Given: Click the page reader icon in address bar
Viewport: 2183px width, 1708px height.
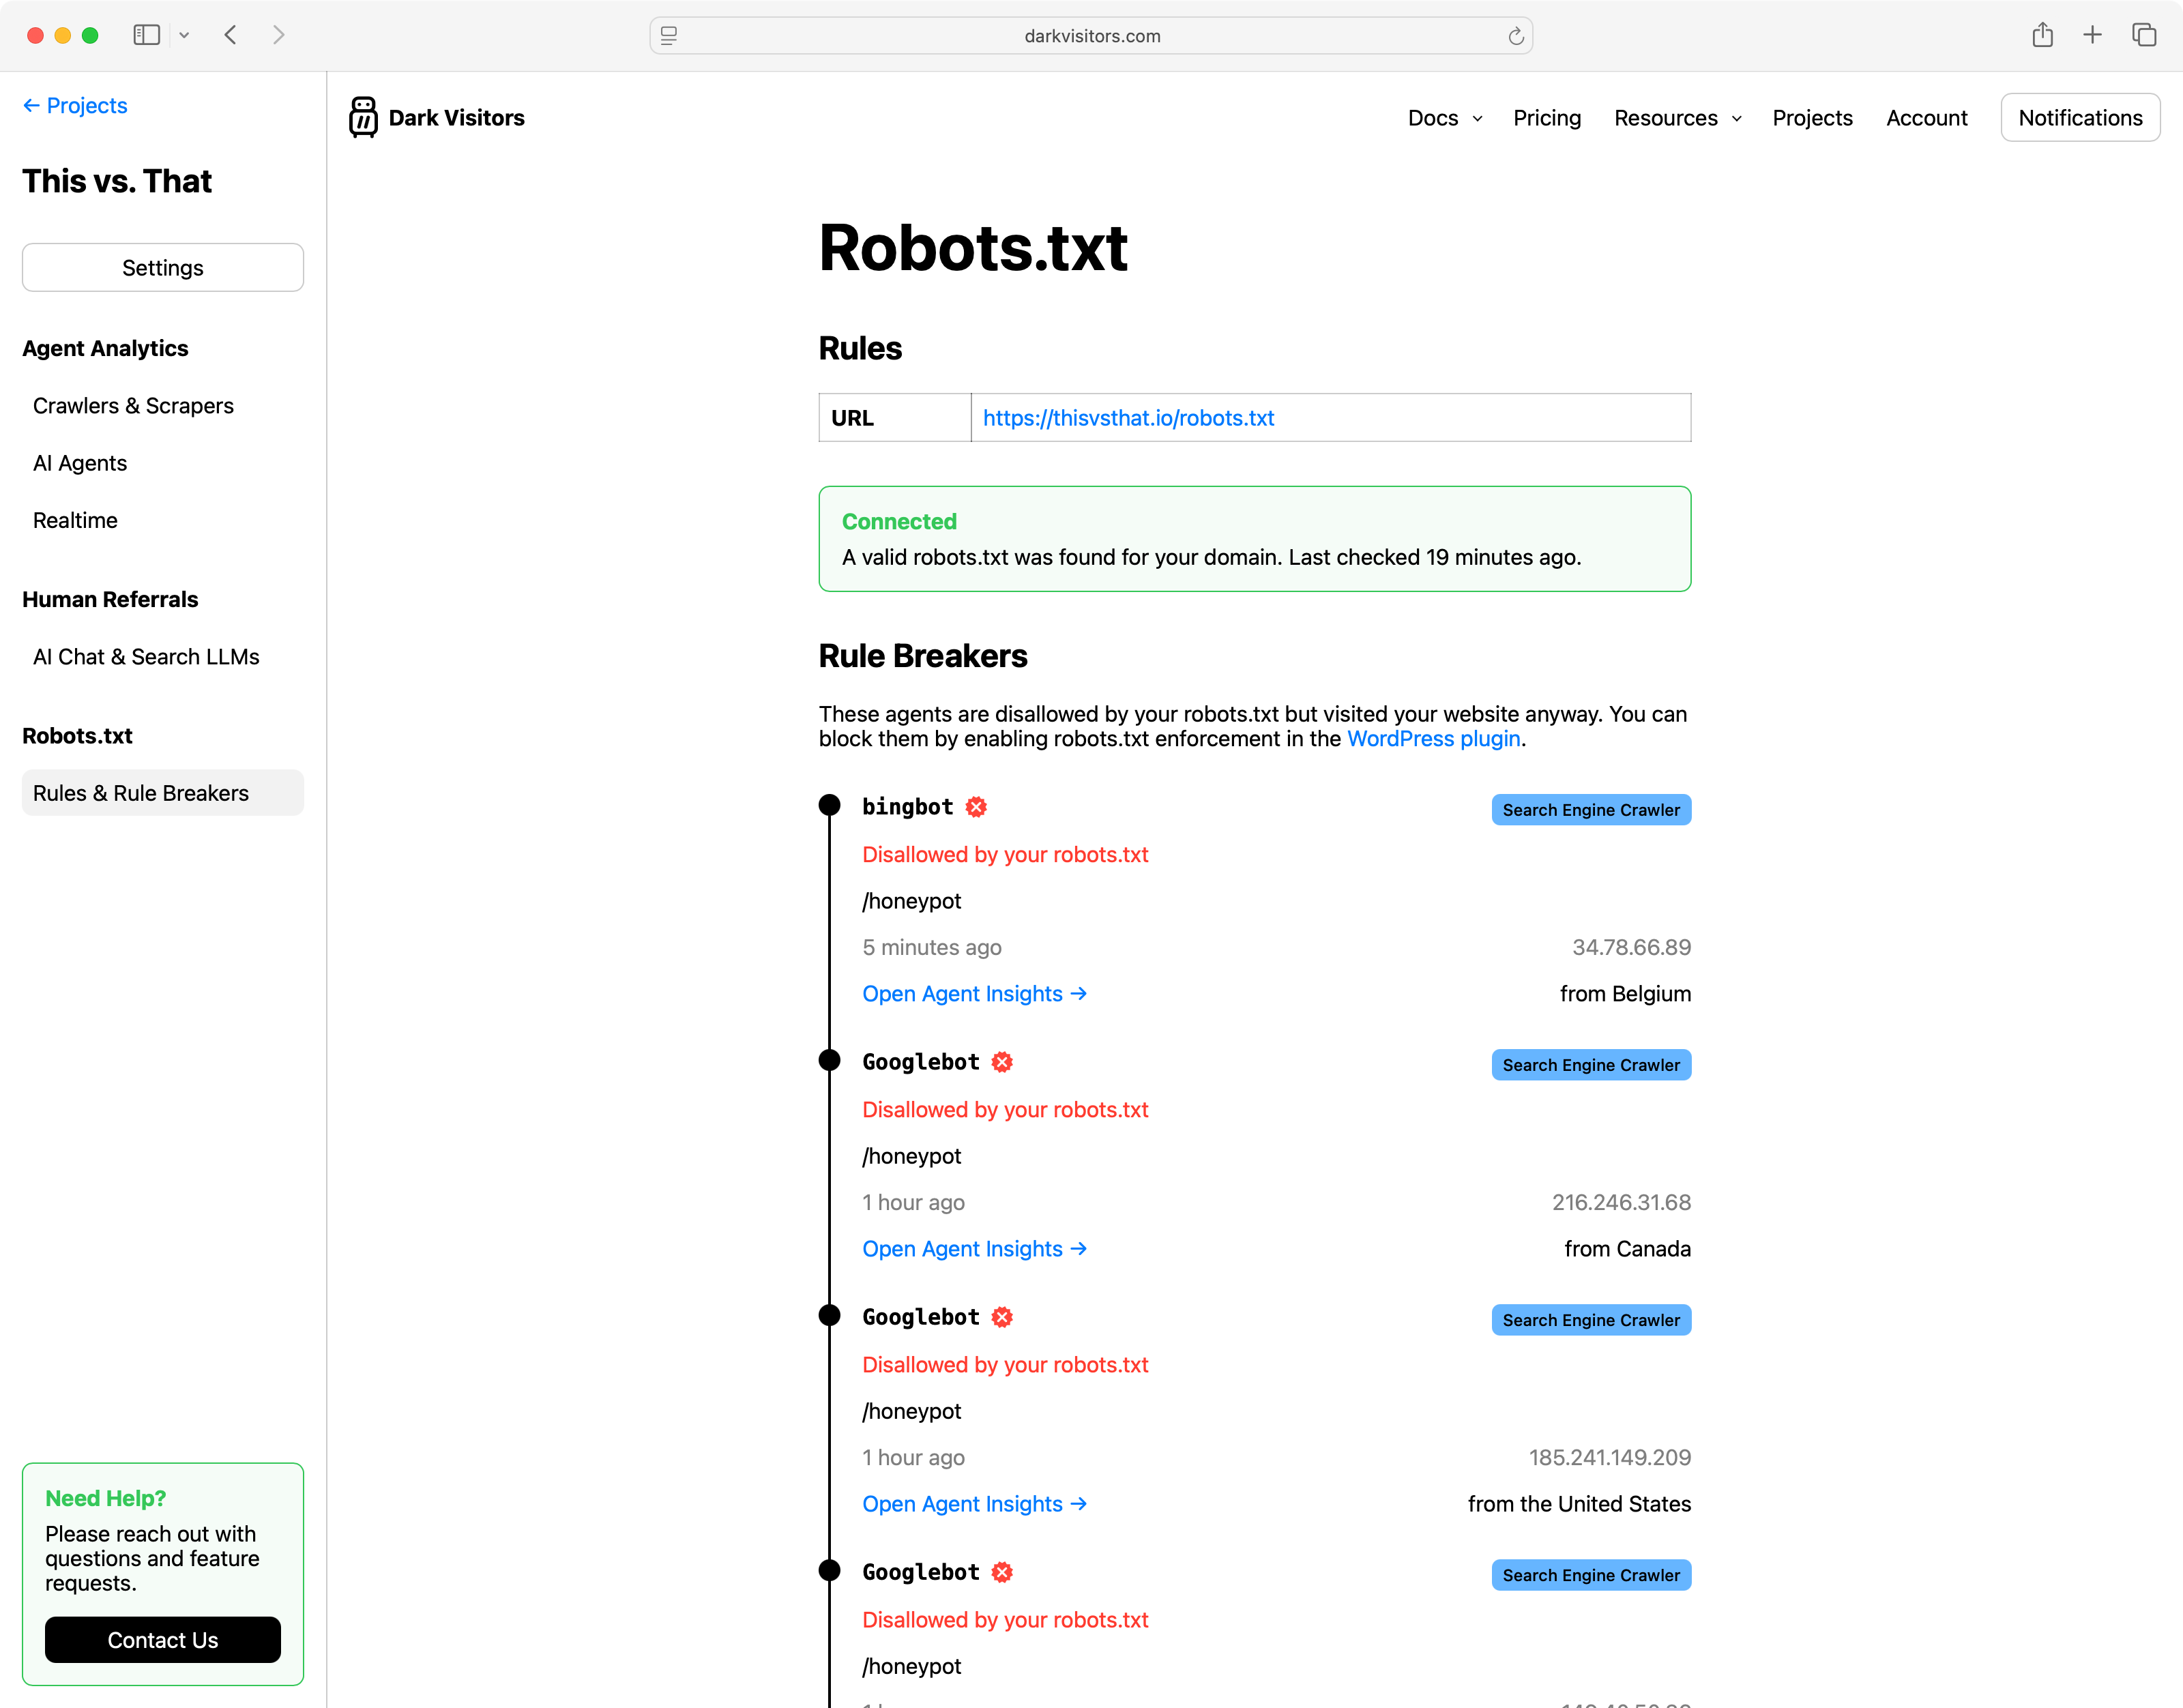Looking at the screenshot, I should pos(669,36).
